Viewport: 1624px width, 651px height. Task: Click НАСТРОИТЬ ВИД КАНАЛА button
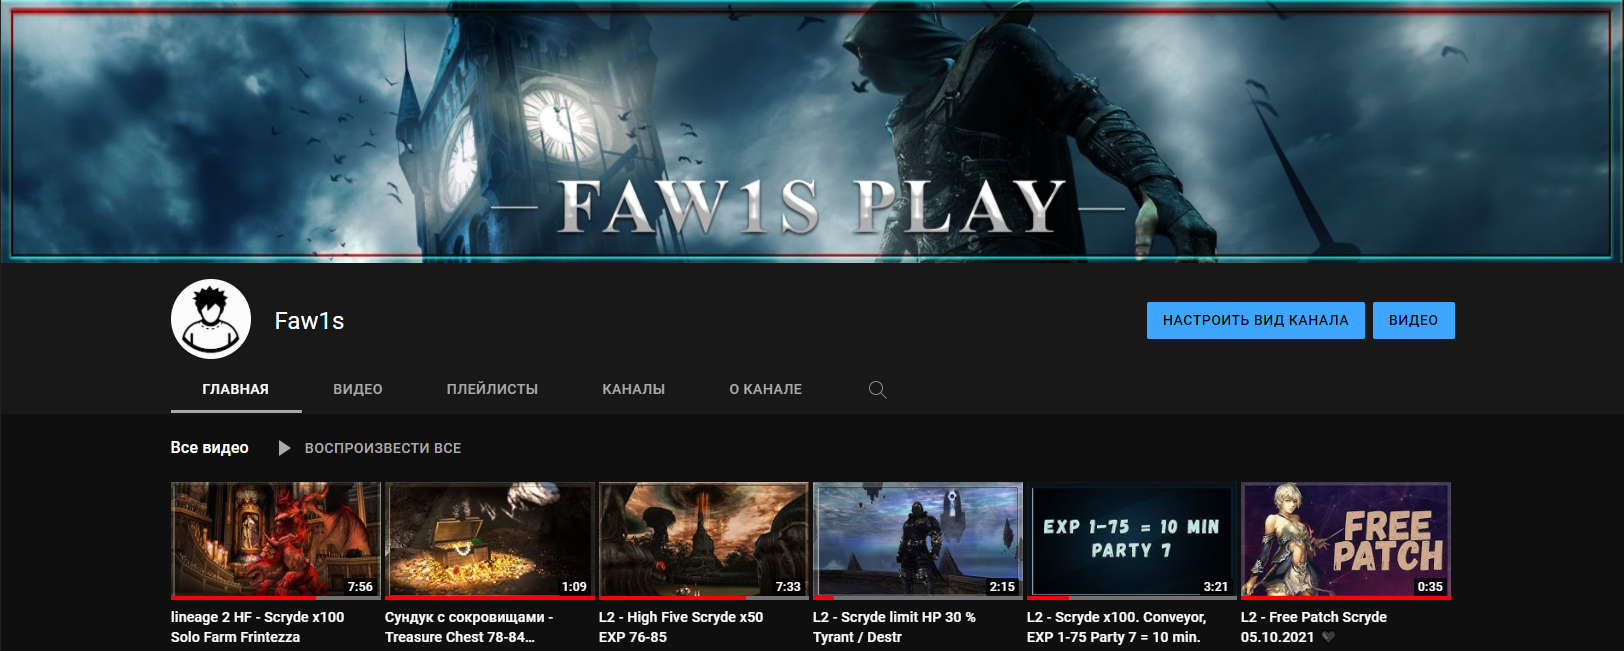click(x=1255, y=320)
